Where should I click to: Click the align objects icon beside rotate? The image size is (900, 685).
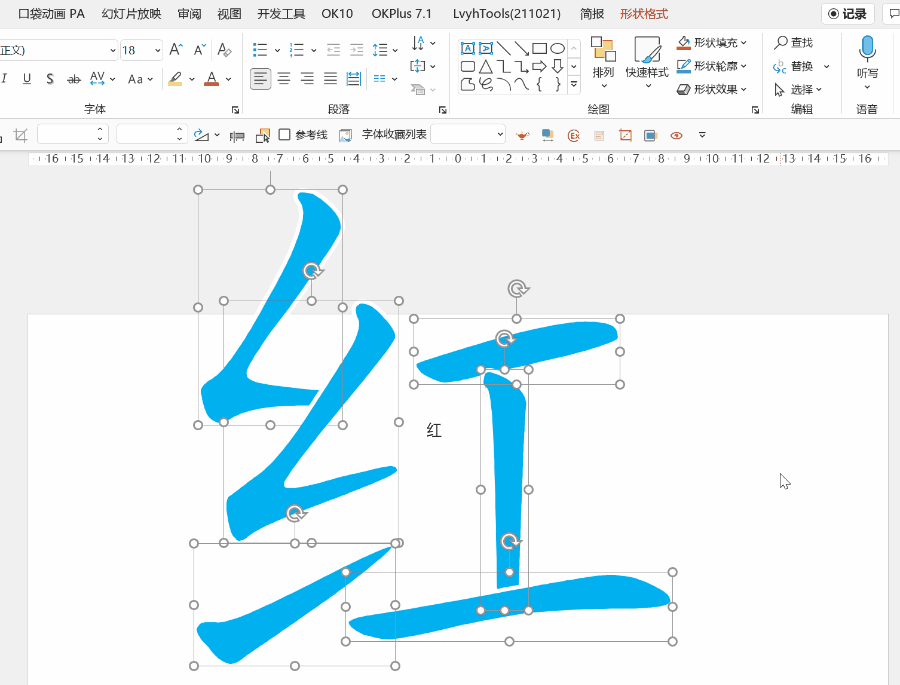pyautogui.click(x=236, y=136)
